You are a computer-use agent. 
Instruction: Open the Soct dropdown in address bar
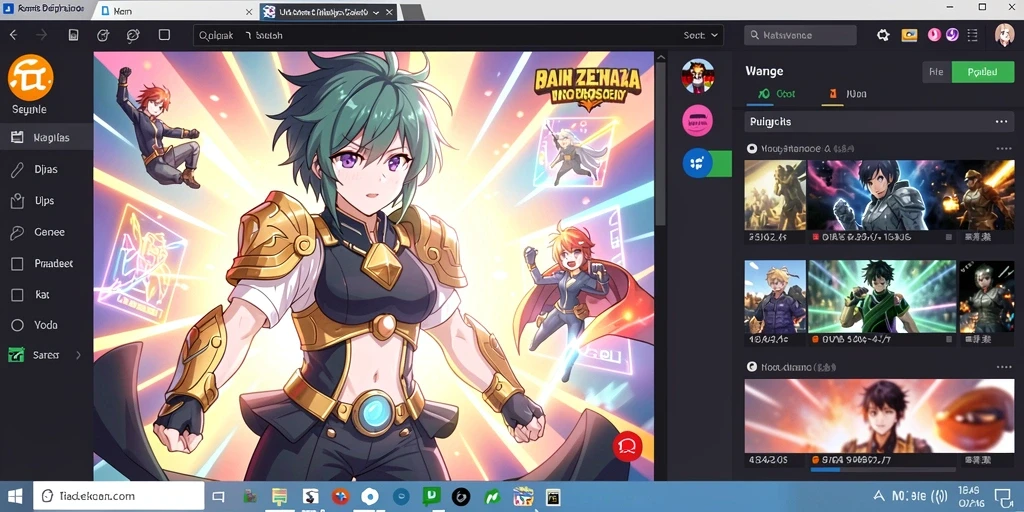coord(701,35)
